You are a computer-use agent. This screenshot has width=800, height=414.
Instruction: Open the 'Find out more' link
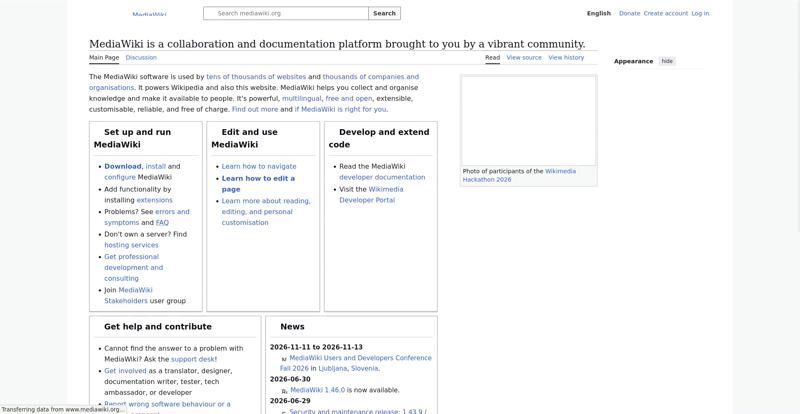255,109
